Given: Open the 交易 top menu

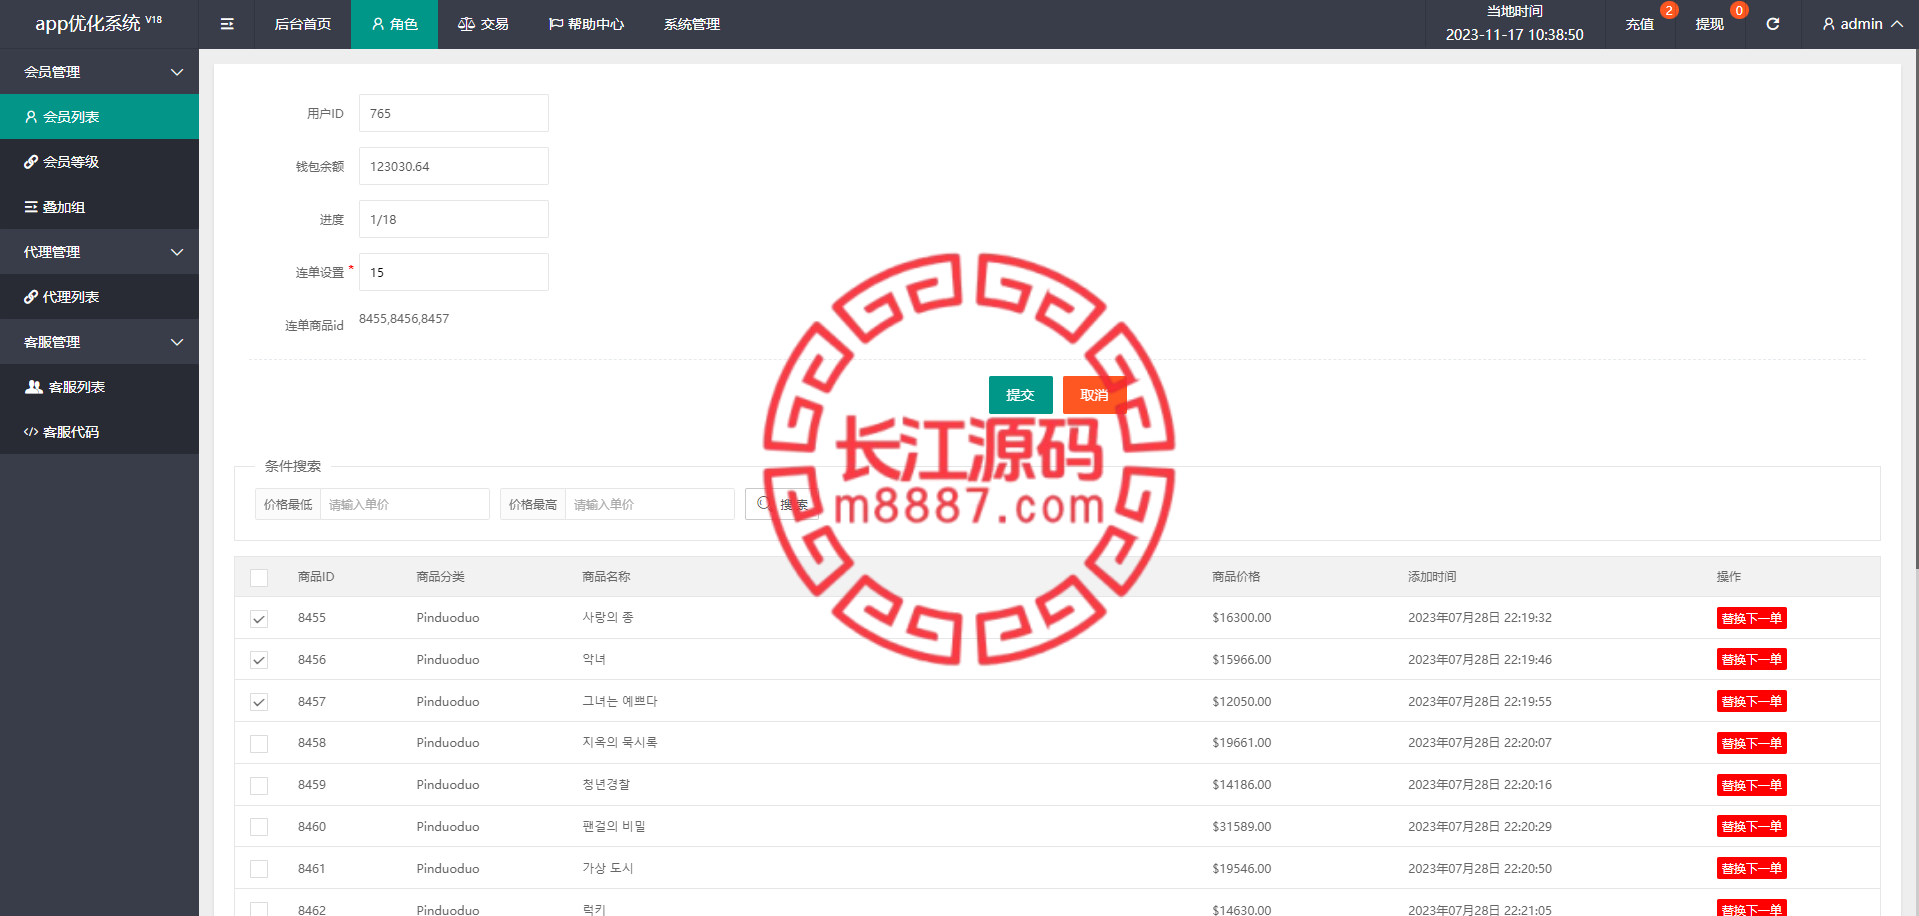Looking at the screenshot, I should (x=483, y=24).
